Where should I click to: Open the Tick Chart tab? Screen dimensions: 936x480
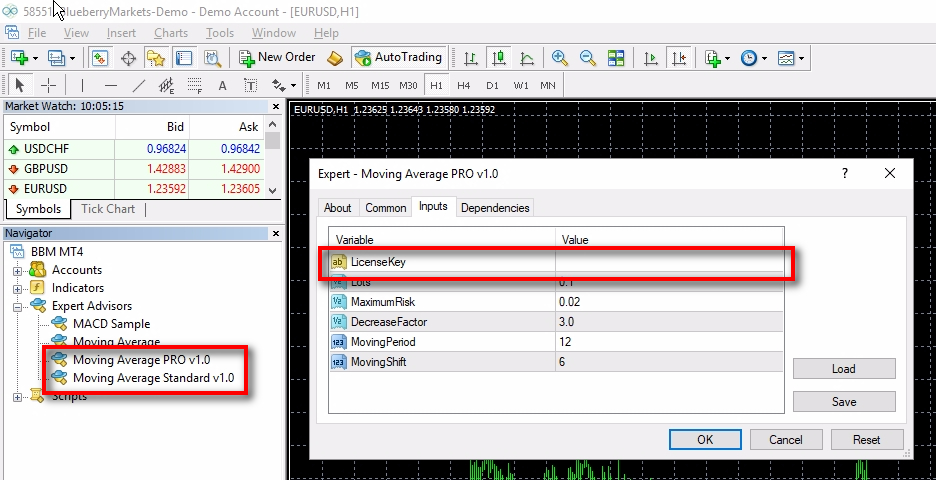pyautogui.click(x=108, y=209)
